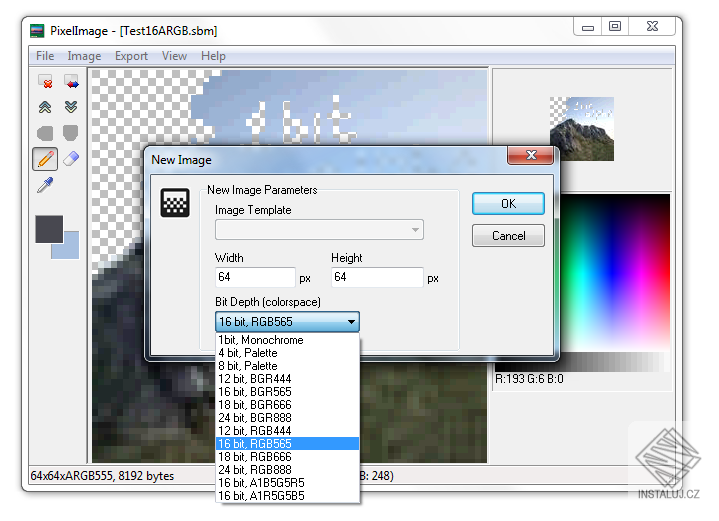Click into the Width input field
The width and height of the screenshot is (719, 521).
click(x=255, y=277)
